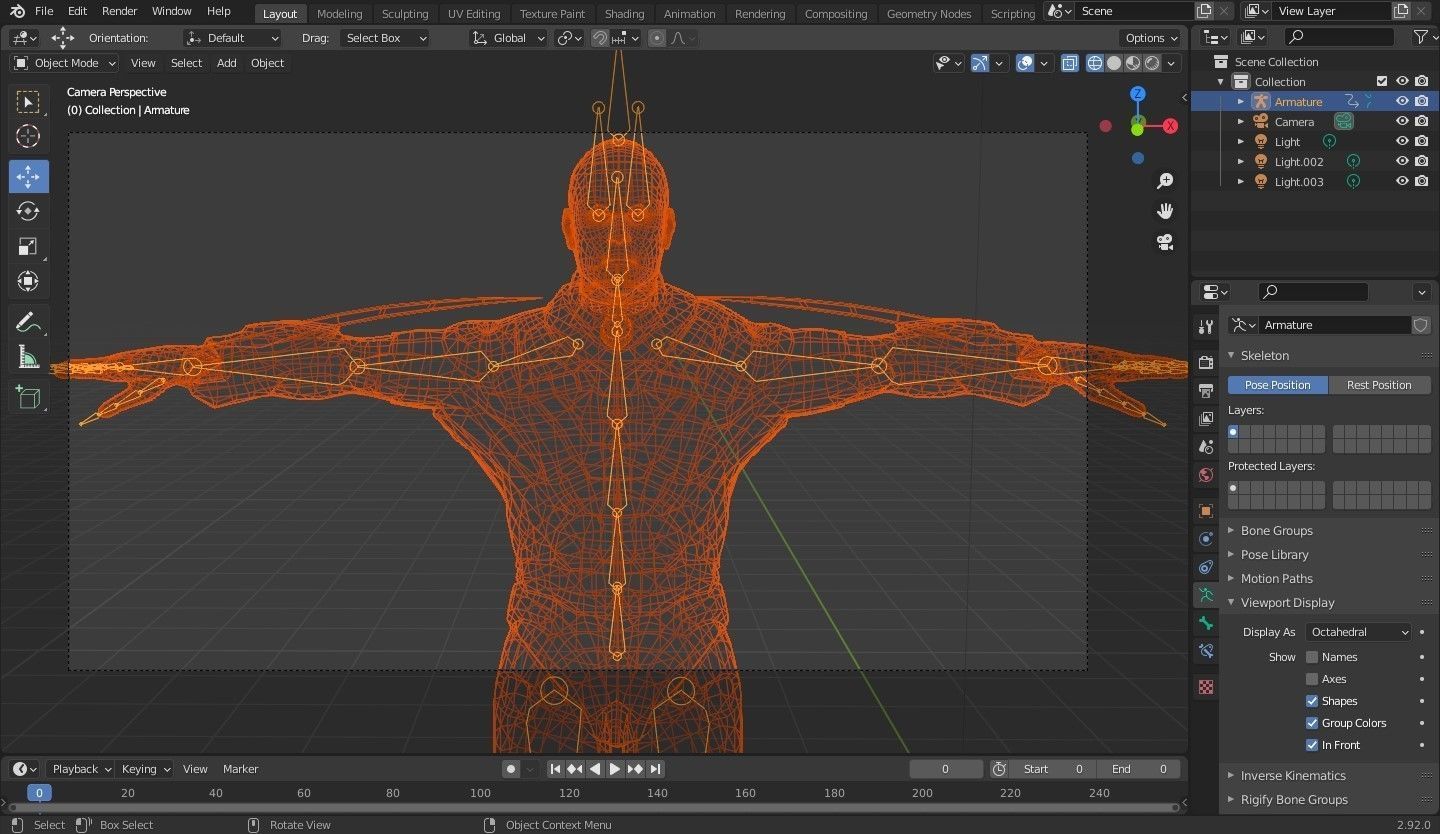Enable the Names checkbox

1312,657
